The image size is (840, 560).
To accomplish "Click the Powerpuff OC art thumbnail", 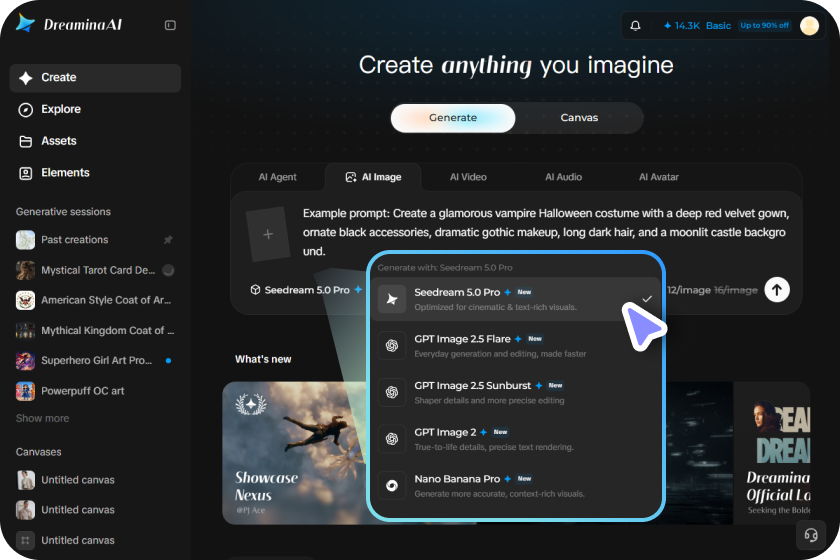I will tap(25, 391).
